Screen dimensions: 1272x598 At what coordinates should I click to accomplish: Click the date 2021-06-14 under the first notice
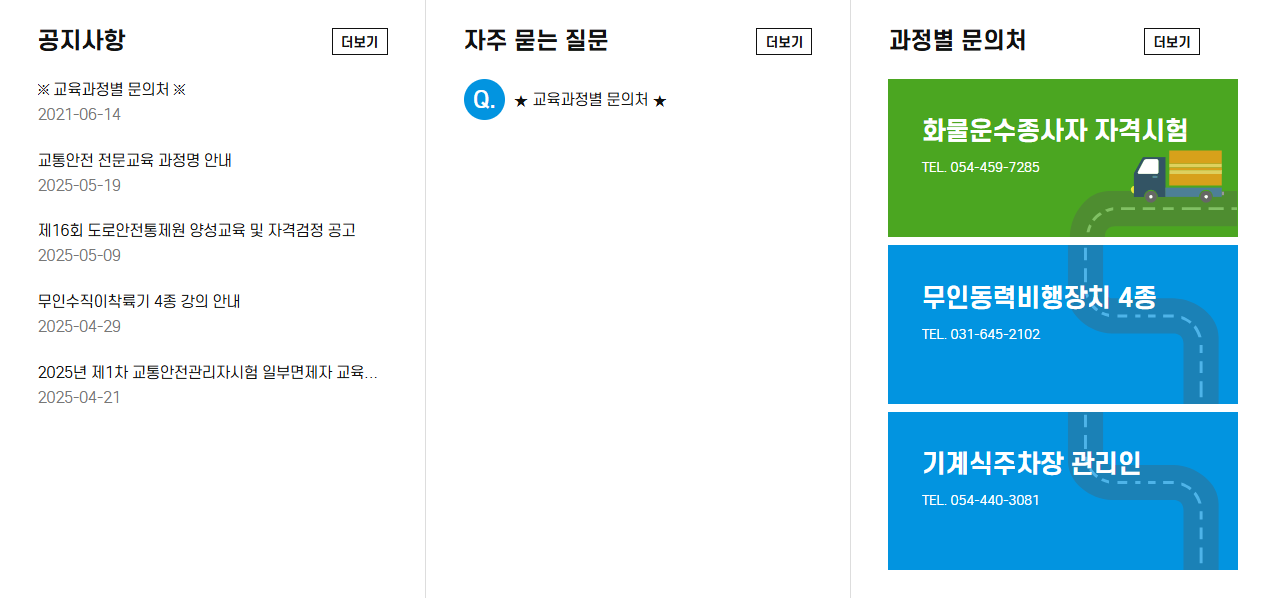click(76, 115)
